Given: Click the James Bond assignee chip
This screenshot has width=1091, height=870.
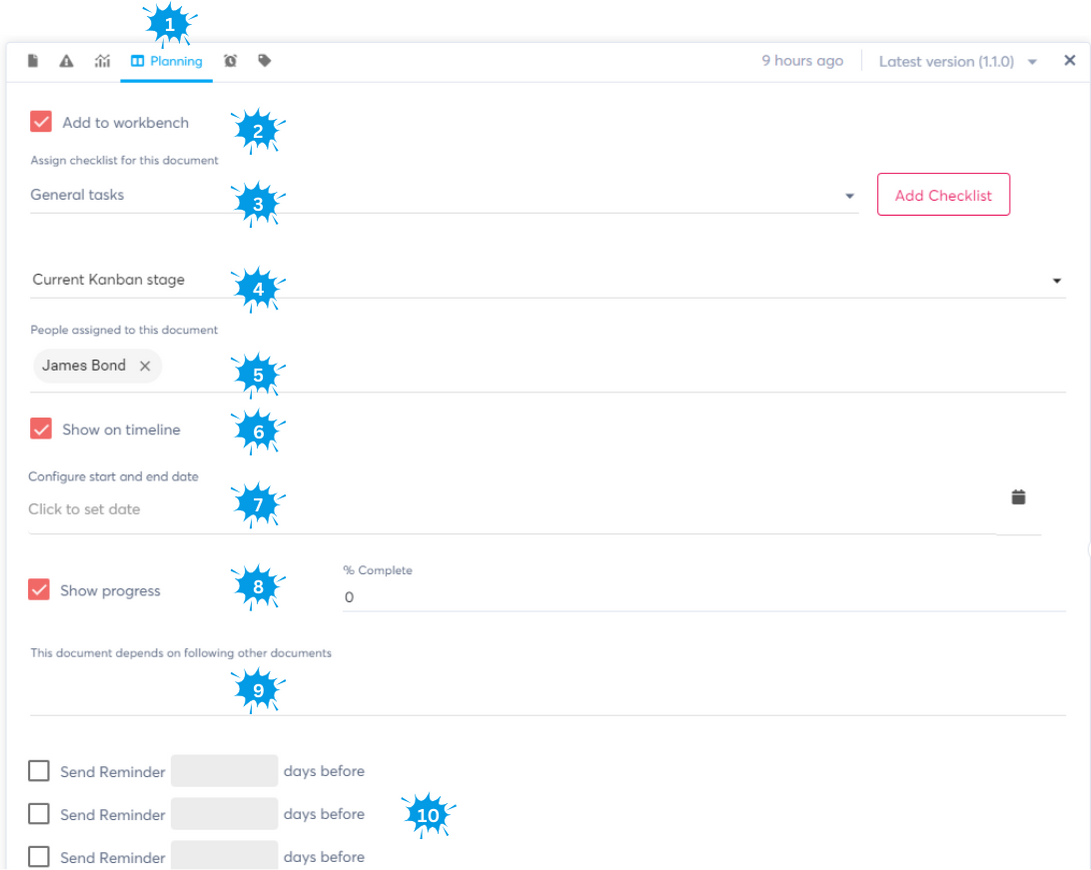Looking at the screenshot, I should 84,366.
